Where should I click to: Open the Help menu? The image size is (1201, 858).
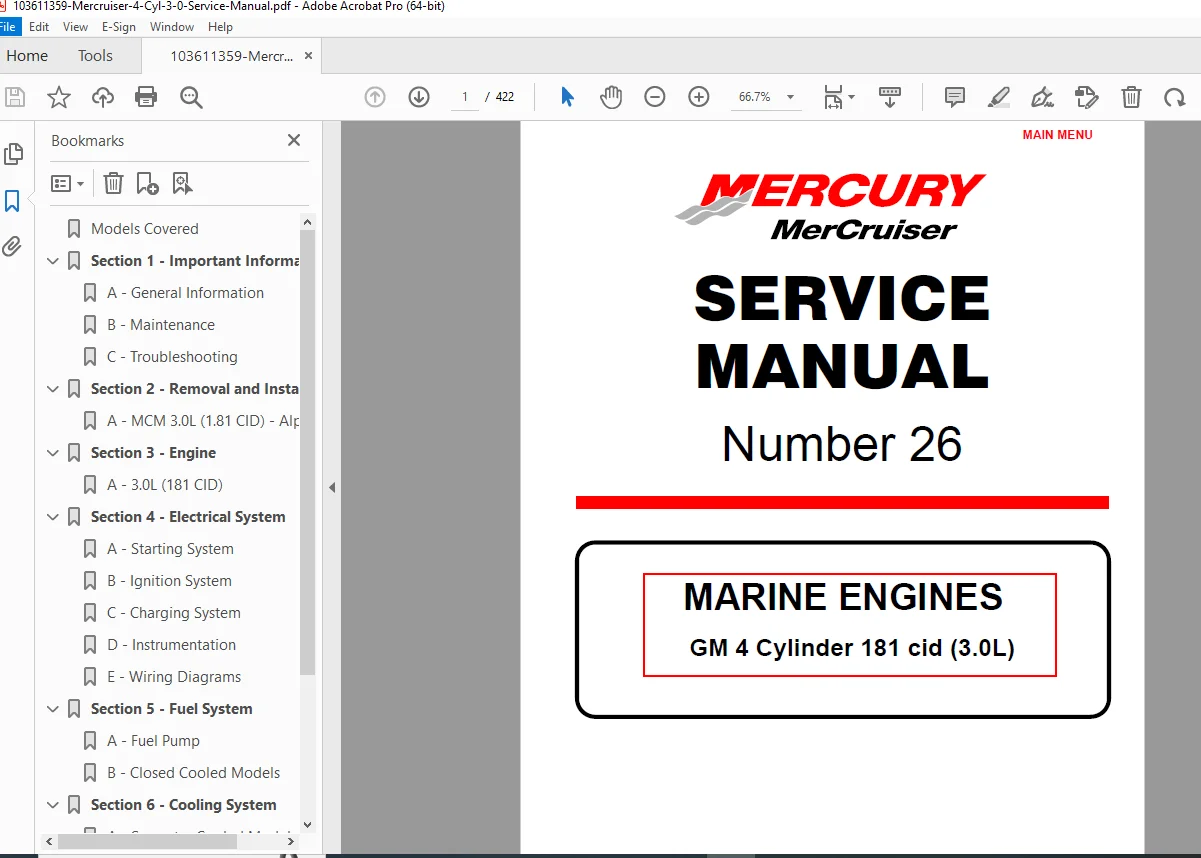pyautogui.click(x=220, y=27)
